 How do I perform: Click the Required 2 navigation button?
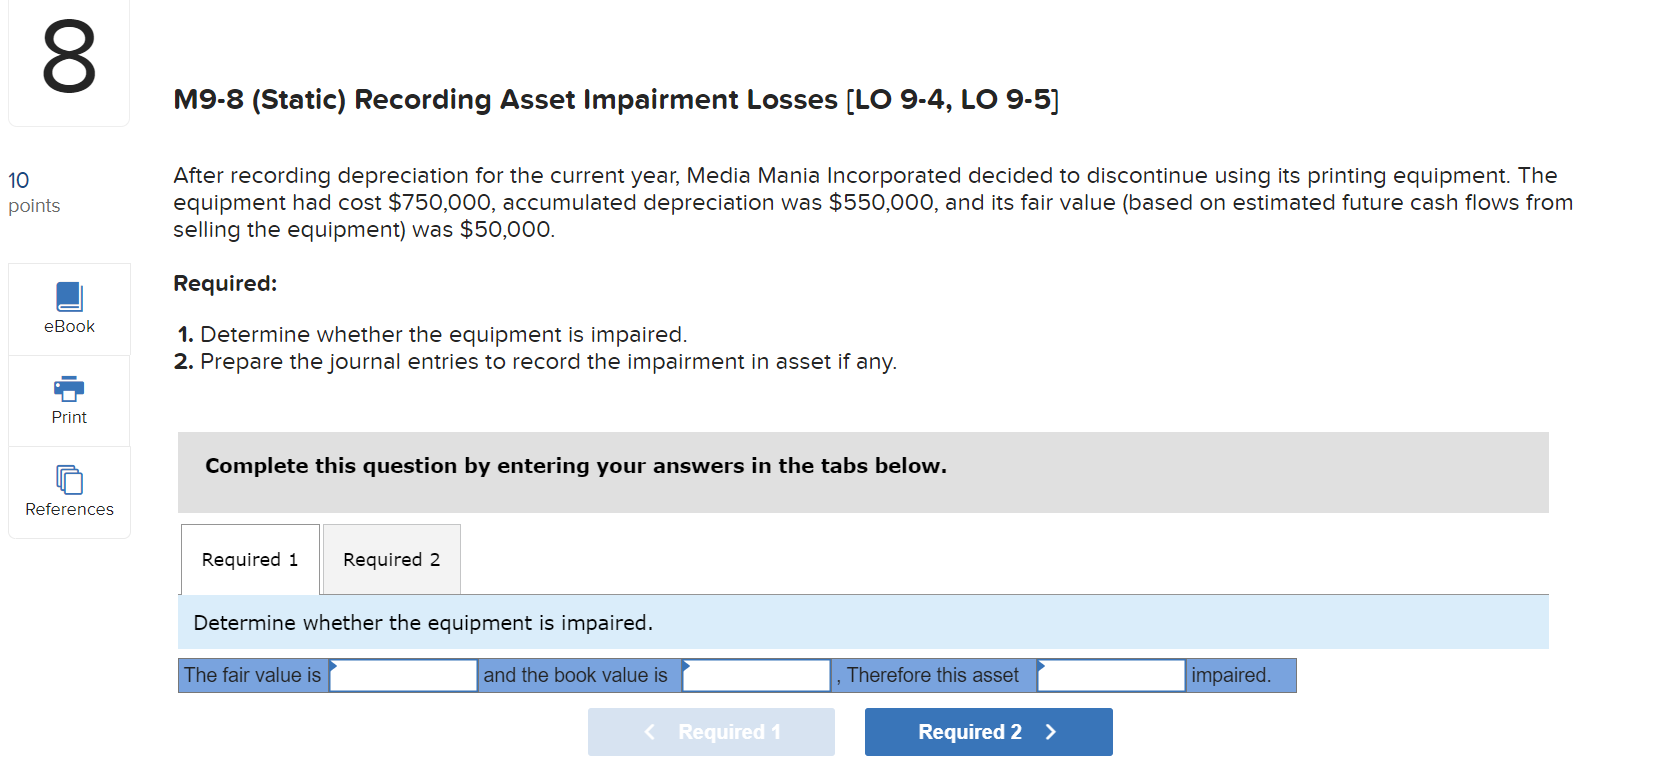(988, 731)
